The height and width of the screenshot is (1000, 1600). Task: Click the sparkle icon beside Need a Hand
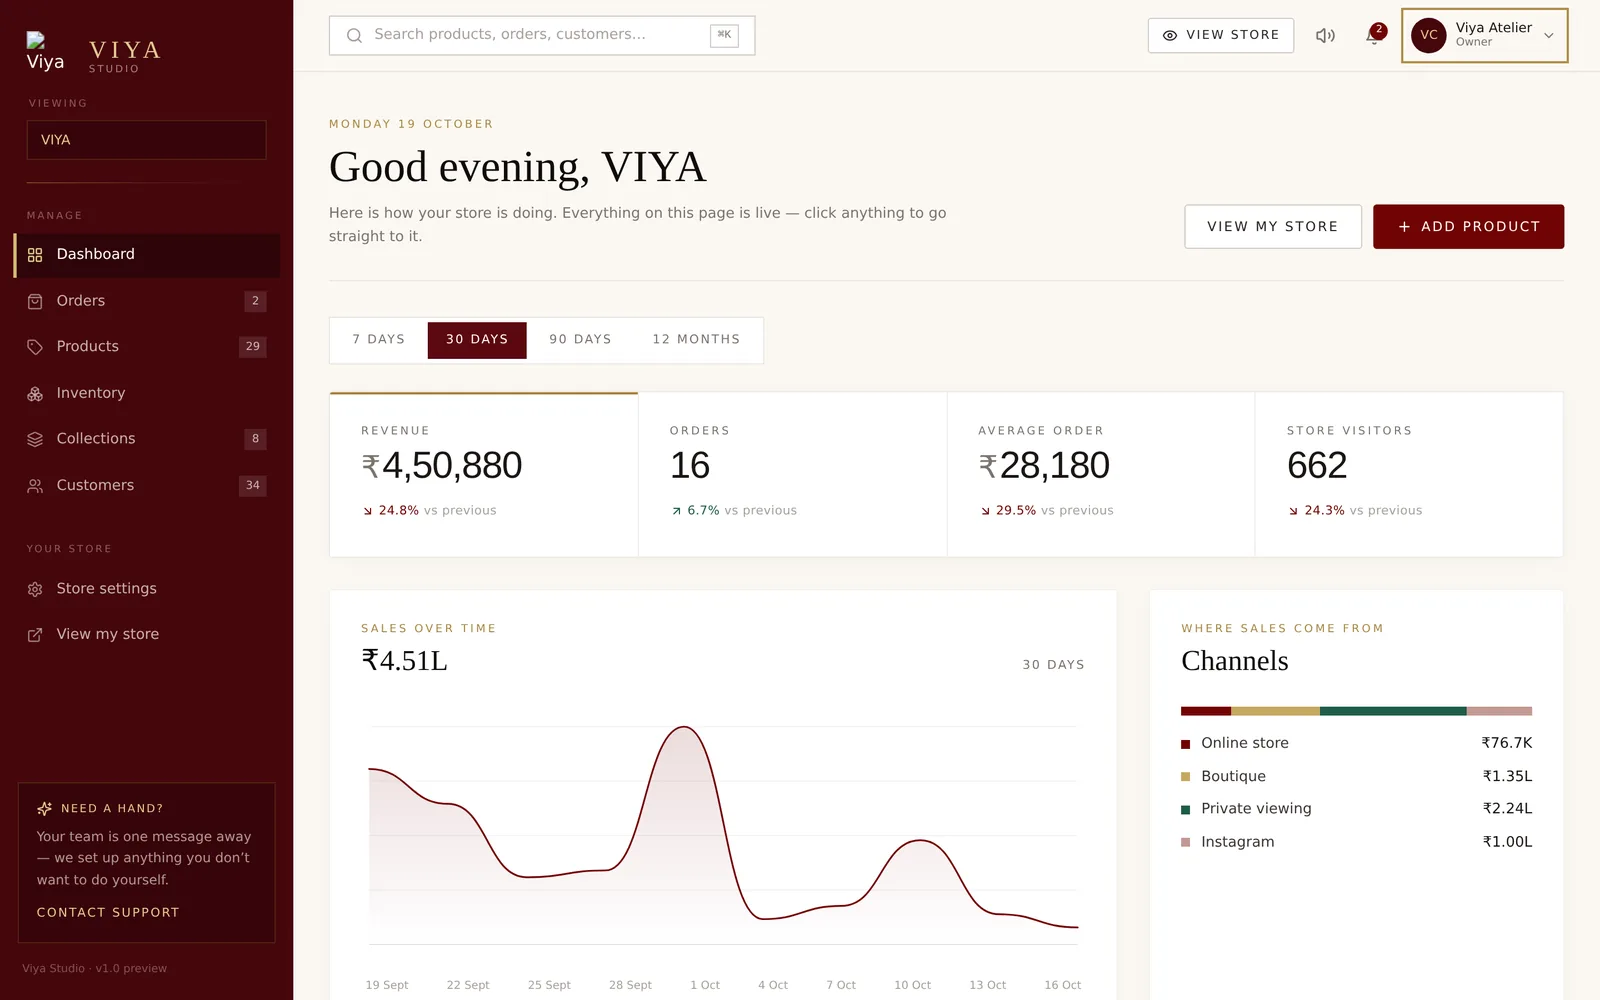click(x=44, y=808)
